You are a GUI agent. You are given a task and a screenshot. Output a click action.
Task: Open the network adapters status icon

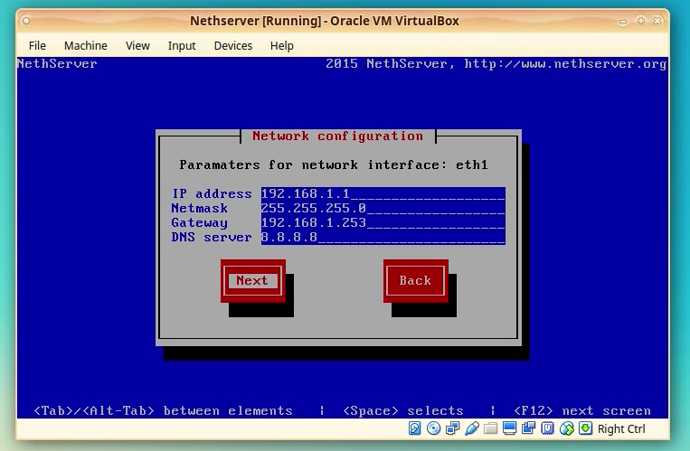(x=452, y=428)
